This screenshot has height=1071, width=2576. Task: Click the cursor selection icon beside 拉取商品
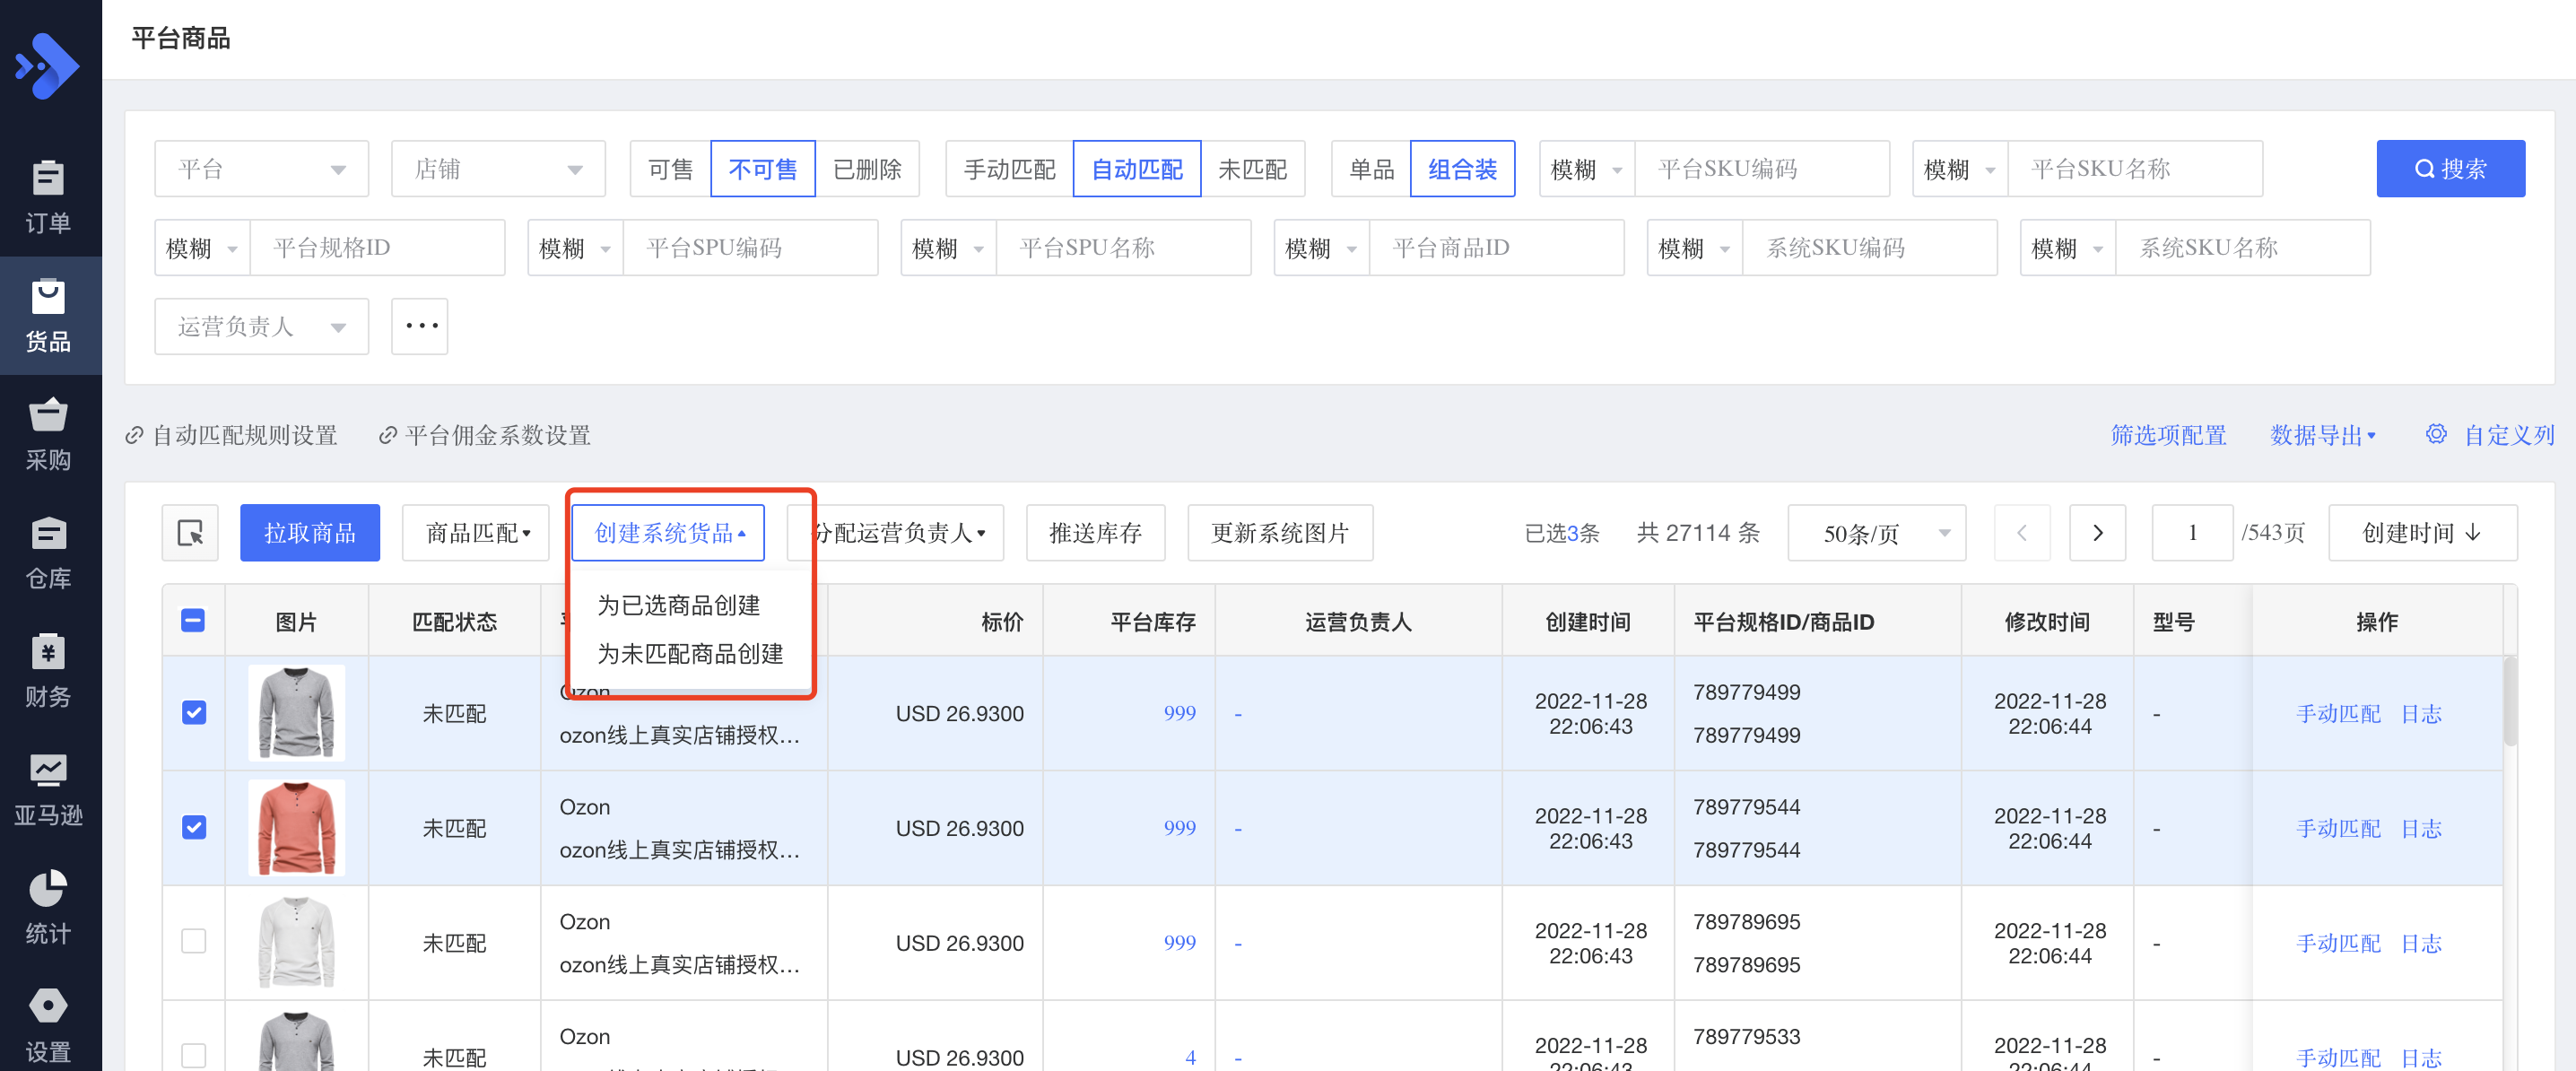click(190, 533)
